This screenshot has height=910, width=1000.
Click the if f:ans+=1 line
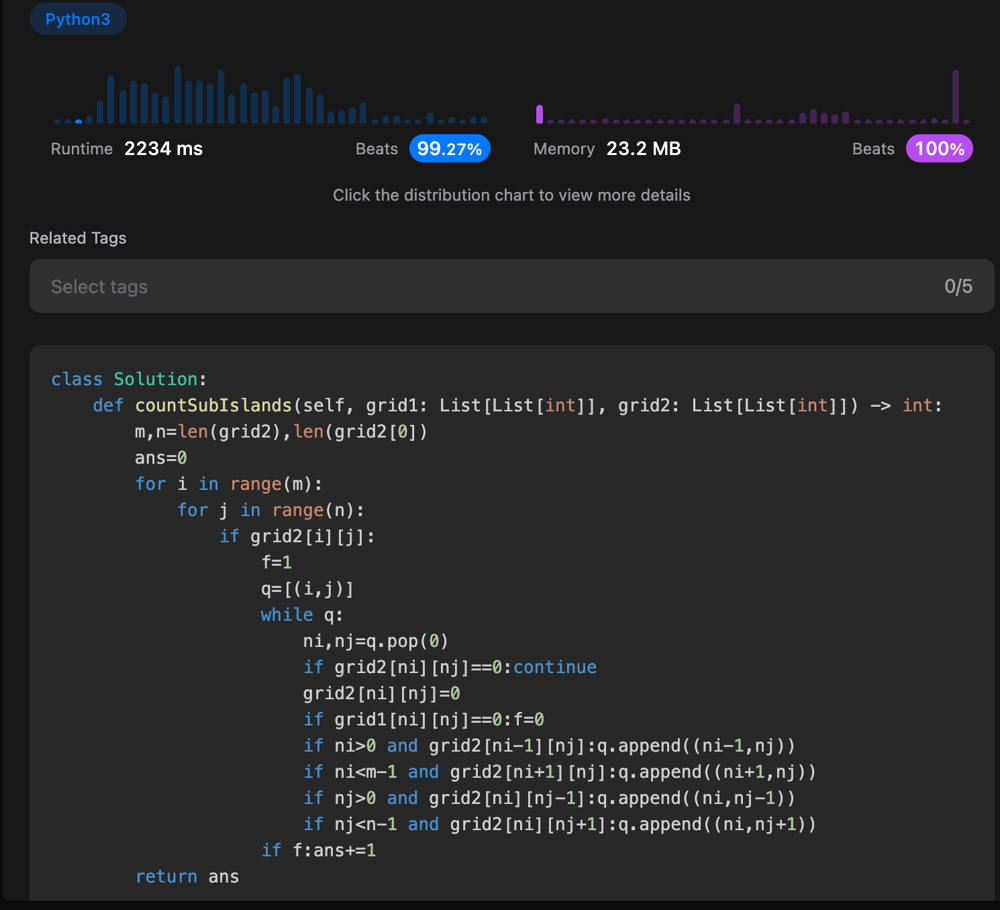[x=318, y=850]
